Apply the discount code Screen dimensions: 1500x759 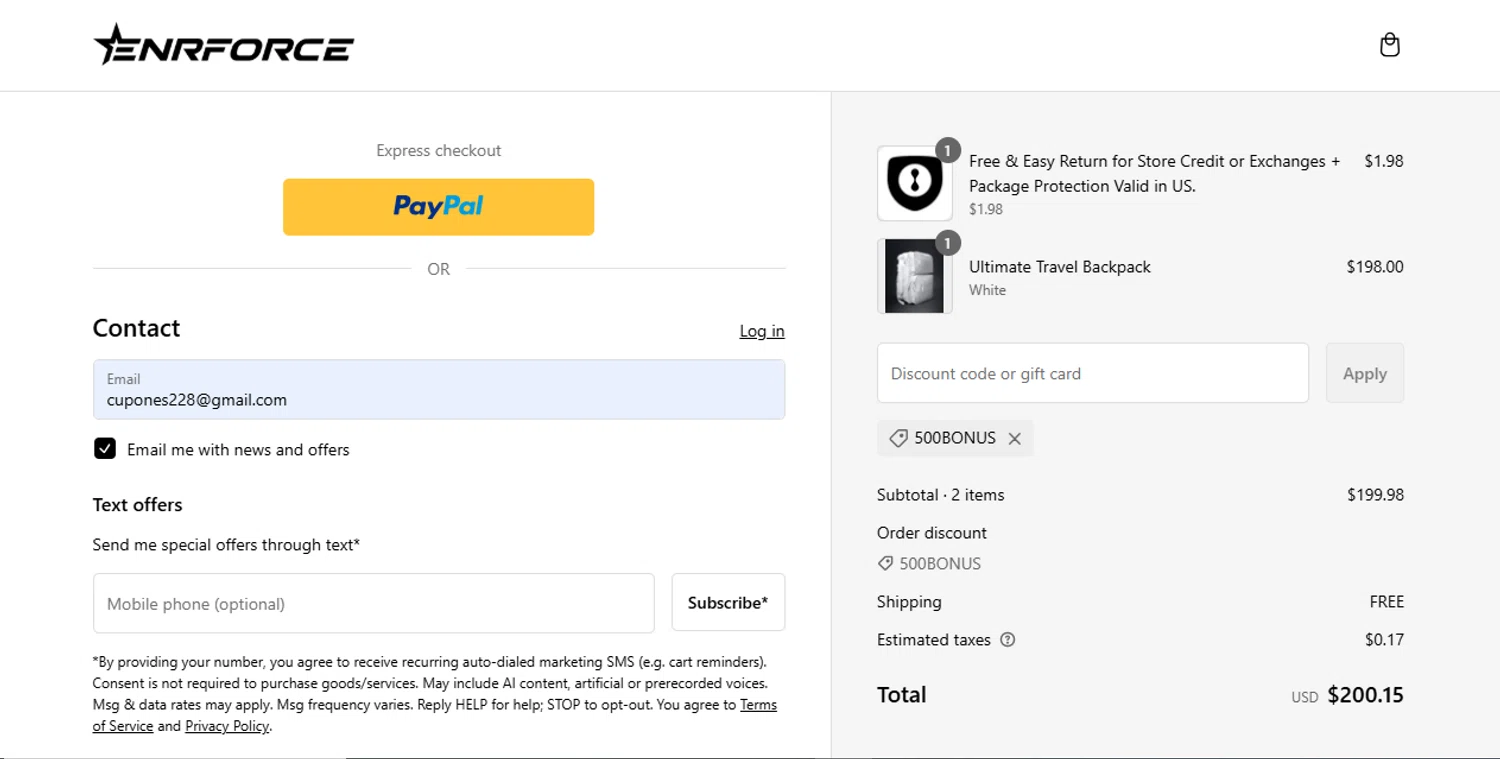coord(1364,373)
